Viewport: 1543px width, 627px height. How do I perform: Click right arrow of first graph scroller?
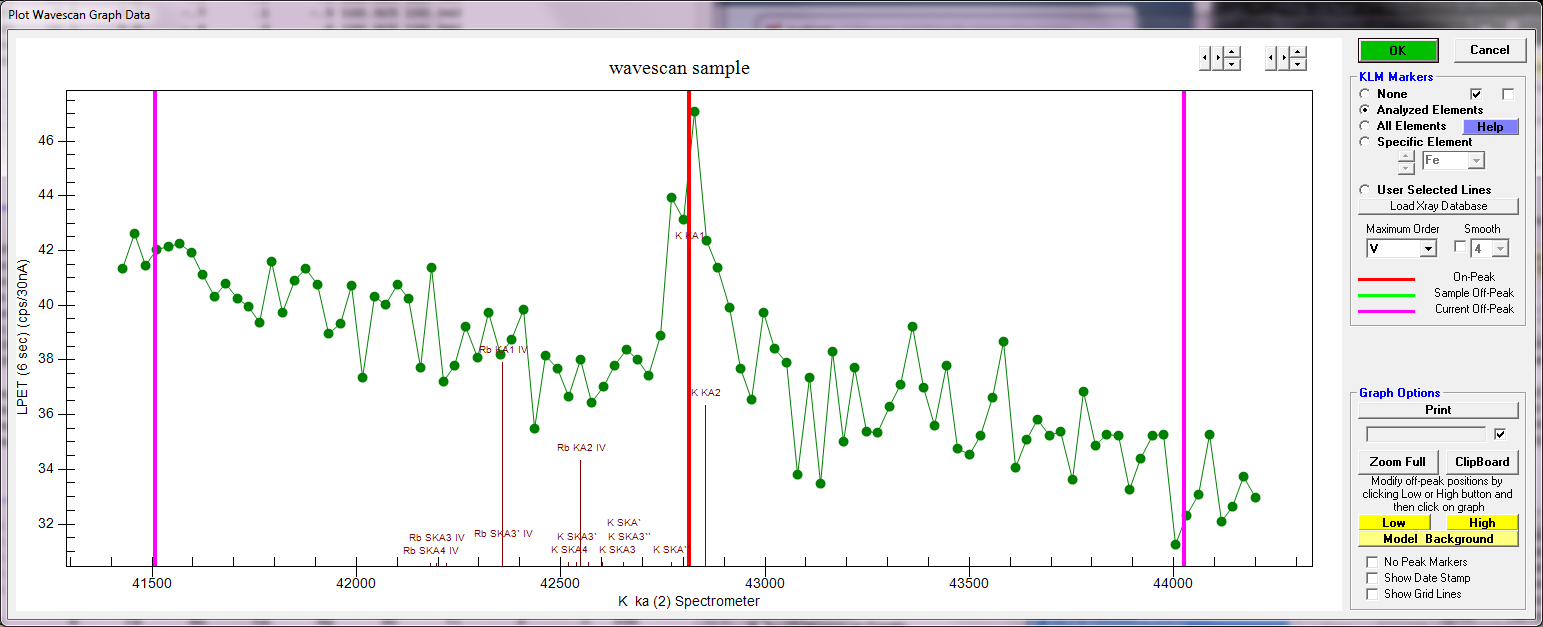(x=1218, y=59)
